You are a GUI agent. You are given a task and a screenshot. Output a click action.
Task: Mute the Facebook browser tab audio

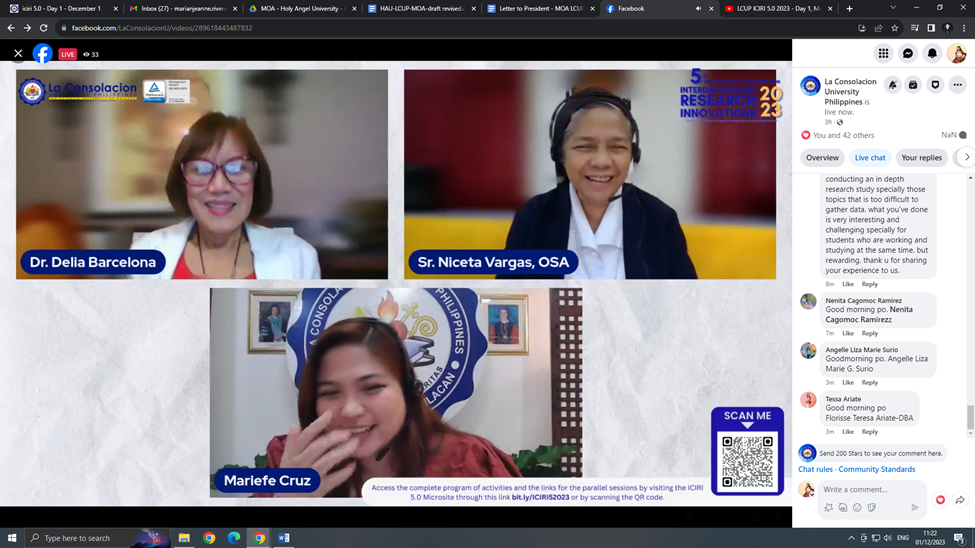[x=698, y=9]
